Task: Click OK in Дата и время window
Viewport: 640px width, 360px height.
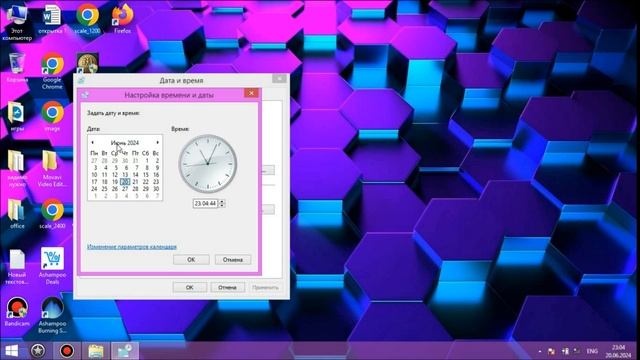Action: 189,287
